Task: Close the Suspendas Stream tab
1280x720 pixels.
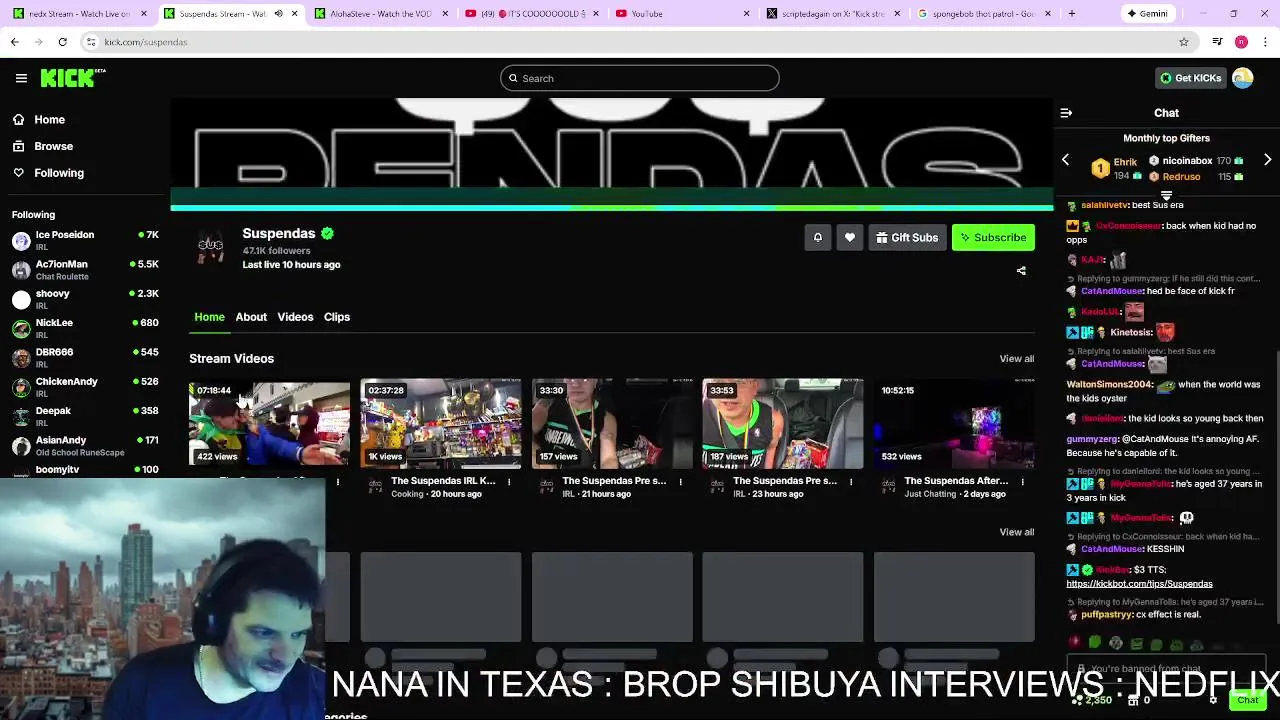Action: click(294, 14)
